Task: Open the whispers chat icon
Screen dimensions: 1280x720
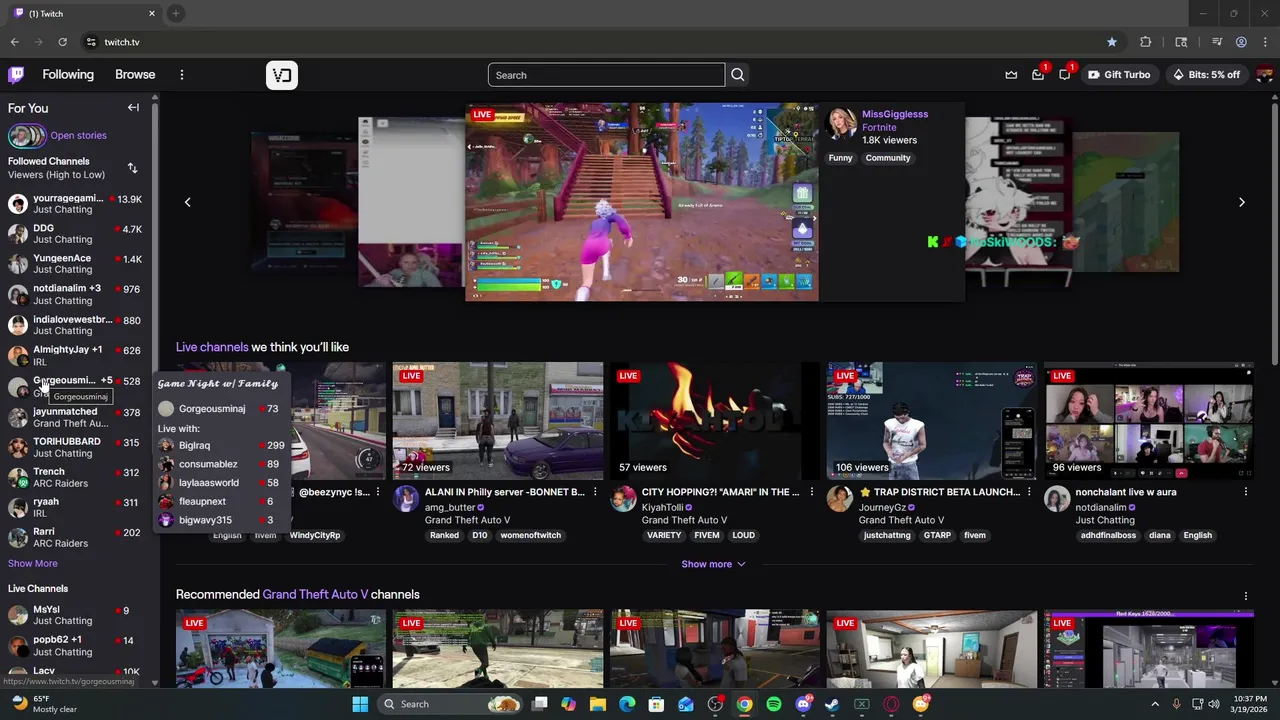Action: 1065,75
